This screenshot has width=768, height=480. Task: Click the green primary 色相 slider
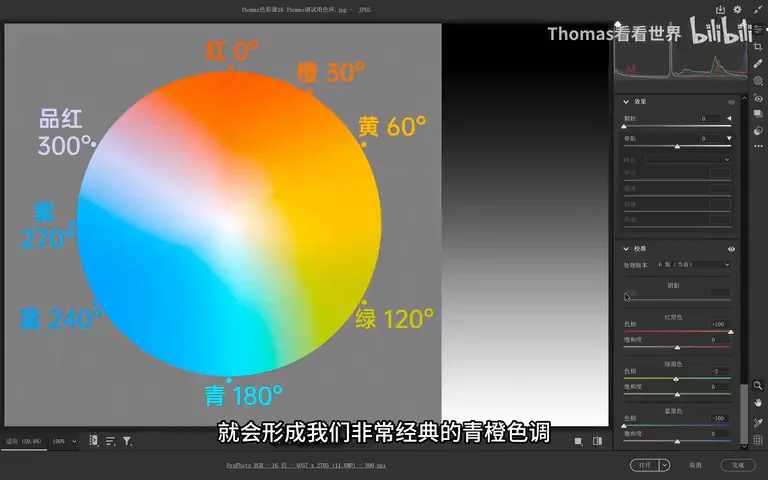677,379
